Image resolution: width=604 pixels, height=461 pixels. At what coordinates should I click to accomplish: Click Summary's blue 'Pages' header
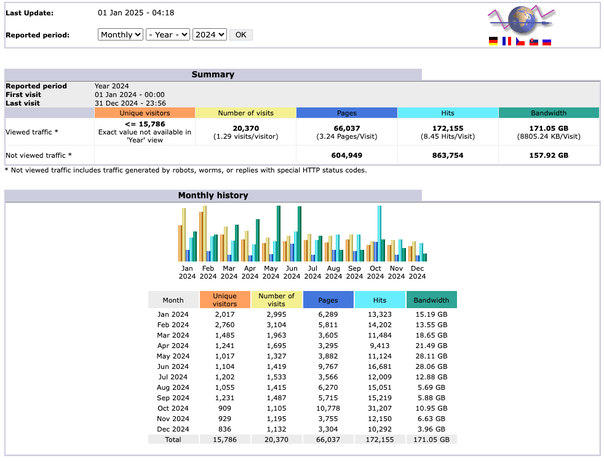coord(346,113)
